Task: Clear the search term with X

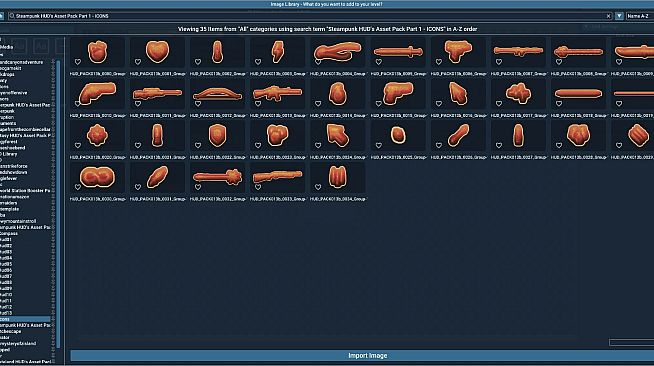Action: pos(608,16)
